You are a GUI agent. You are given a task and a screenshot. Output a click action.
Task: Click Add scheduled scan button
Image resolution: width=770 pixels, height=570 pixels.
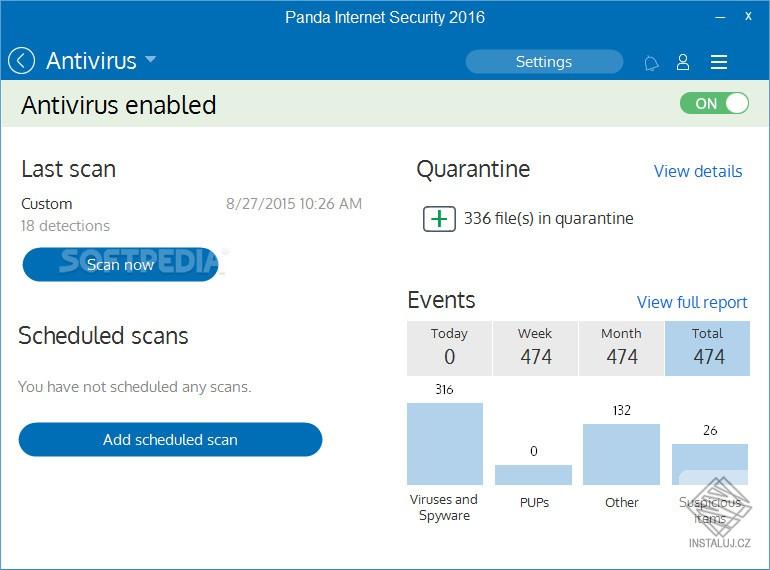coord(170,439)
